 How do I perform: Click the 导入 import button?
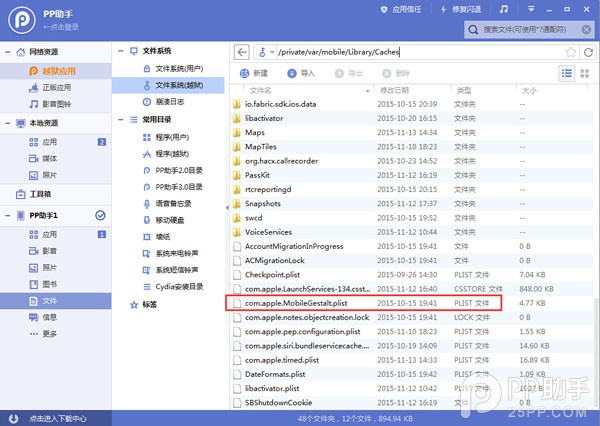click(x=301, y=73)
